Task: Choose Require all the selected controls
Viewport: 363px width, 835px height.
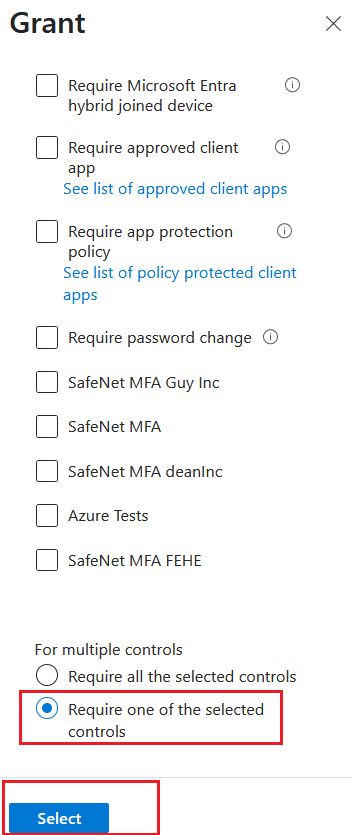Action: (47, 676)
